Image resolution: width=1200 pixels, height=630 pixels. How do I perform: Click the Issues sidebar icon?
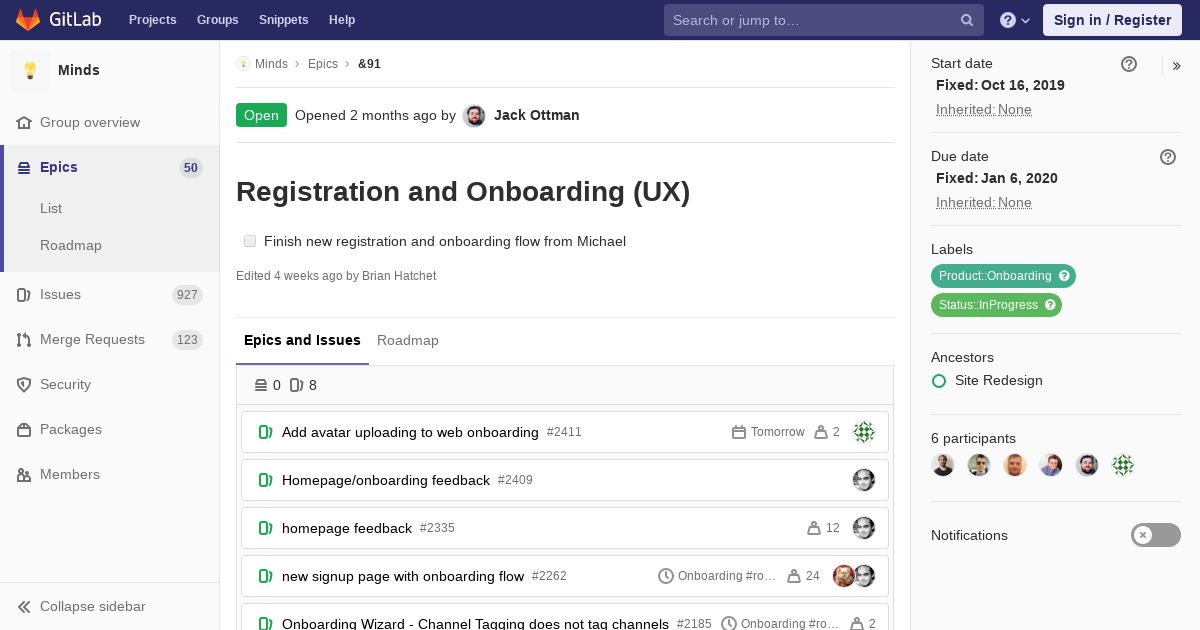point(24,294)
